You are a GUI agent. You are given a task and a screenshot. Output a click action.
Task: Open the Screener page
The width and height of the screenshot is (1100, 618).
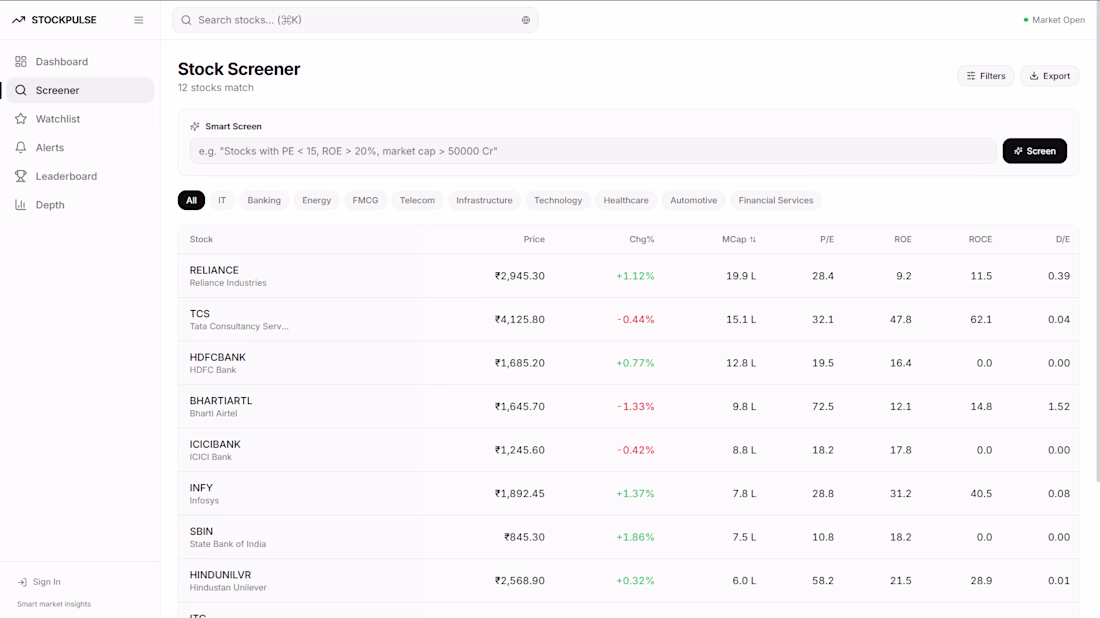[80, 90]
